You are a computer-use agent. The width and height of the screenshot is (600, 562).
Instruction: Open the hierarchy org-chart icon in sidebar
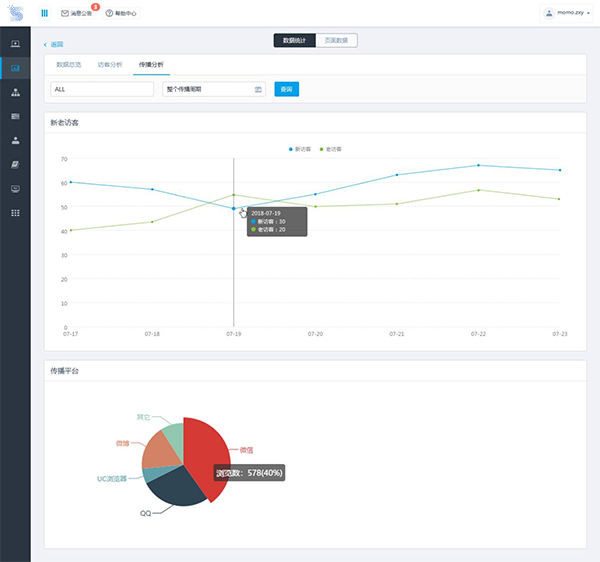pos(15,92)
